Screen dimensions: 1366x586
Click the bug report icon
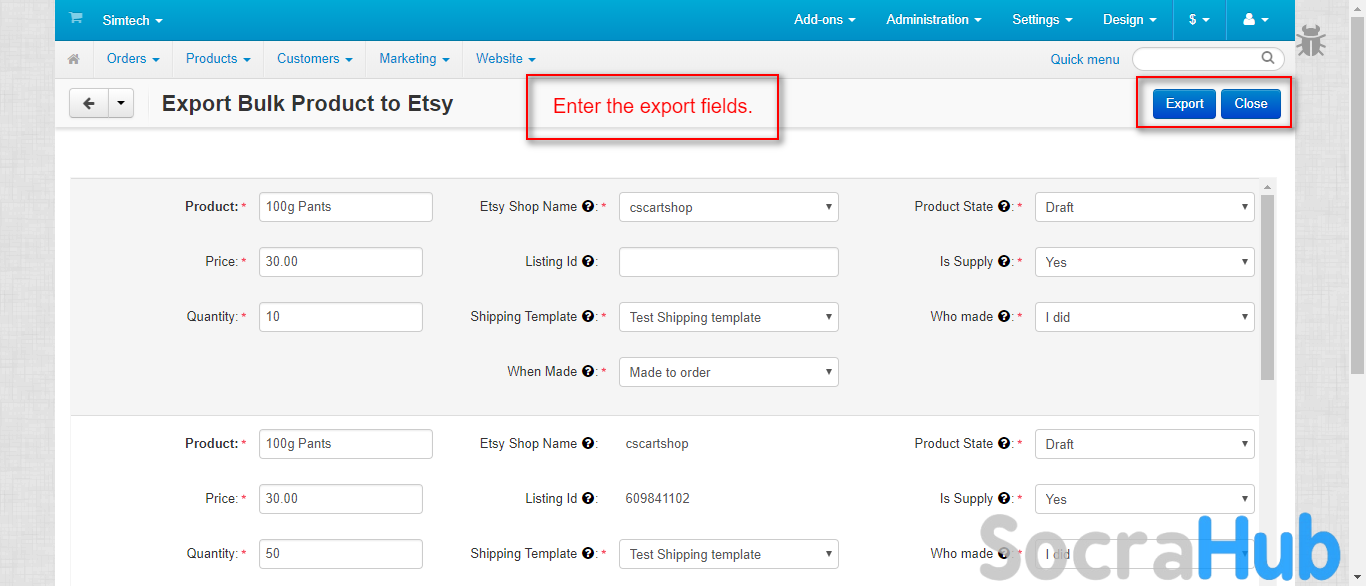(x=1311, y=41)
